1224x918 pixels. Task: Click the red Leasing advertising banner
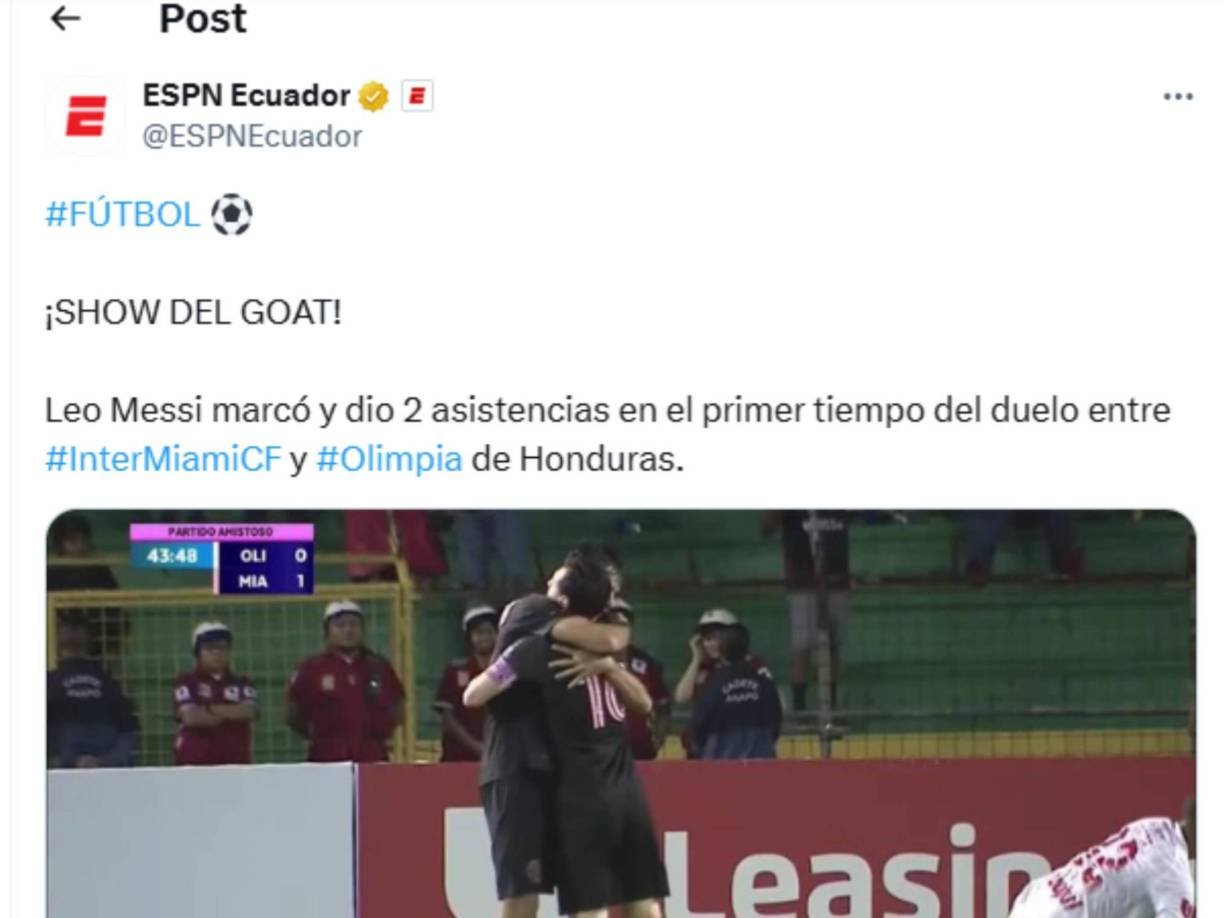[x=776, y=838]
